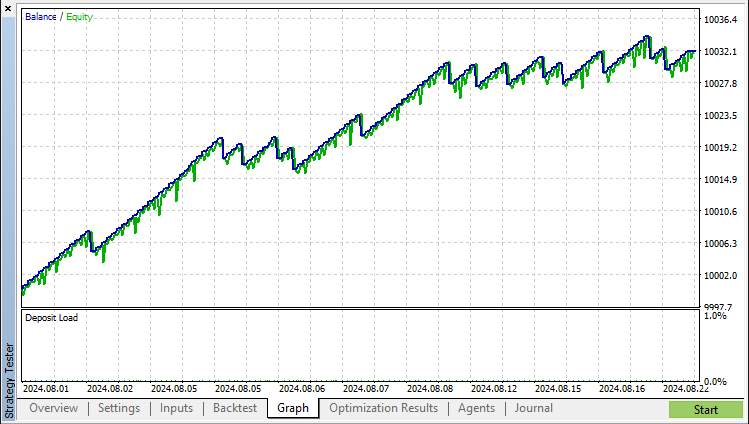Open the Journal tab
749x424 pixels.
point(534,408)
